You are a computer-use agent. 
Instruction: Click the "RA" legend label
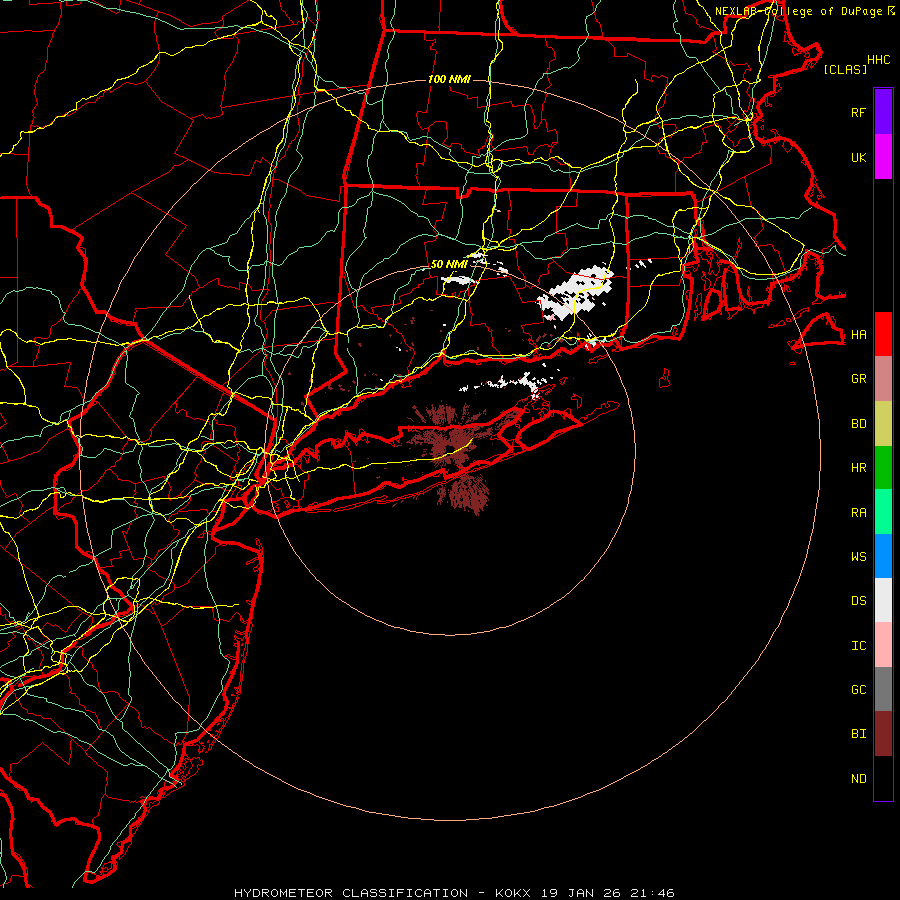(x=858, y=512)
